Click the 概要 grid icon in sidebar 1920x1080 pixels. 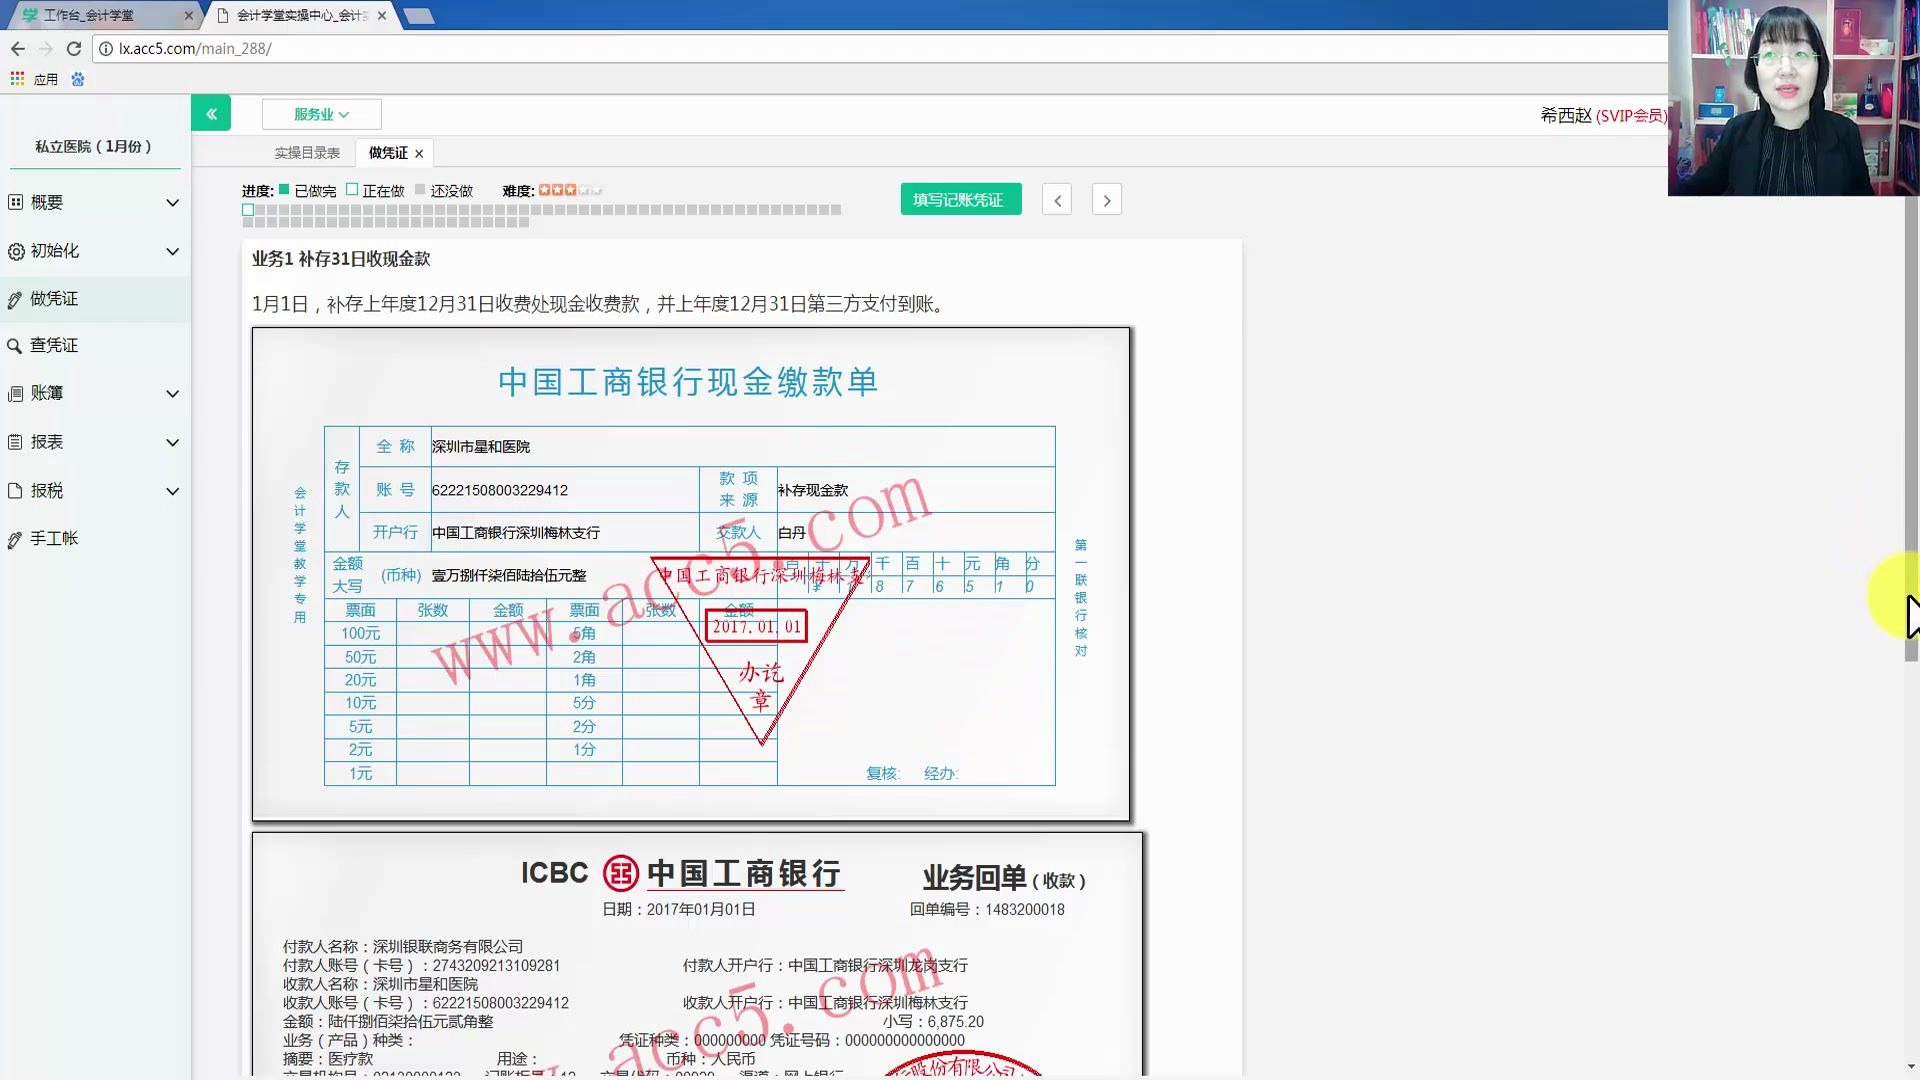click(x=15, y=202)
